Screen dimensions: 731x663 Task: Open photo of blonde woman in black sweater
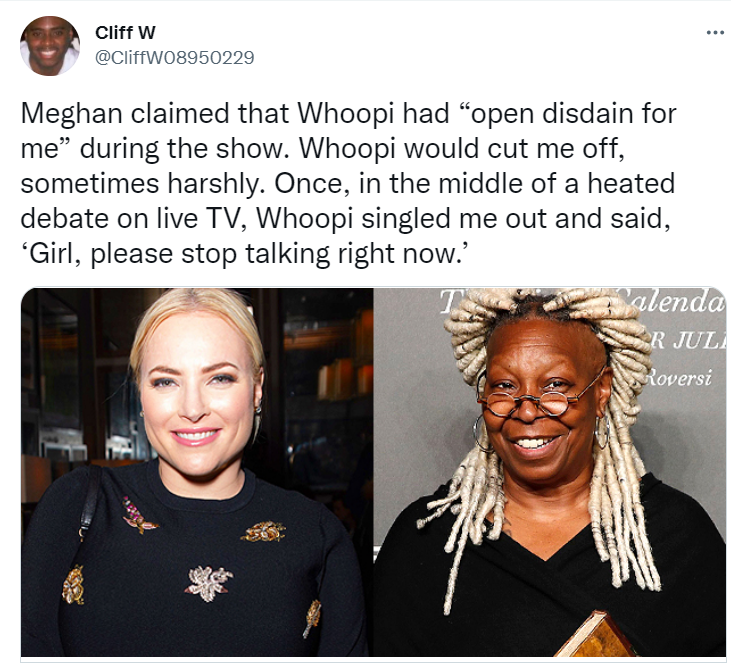click(197, 472)
